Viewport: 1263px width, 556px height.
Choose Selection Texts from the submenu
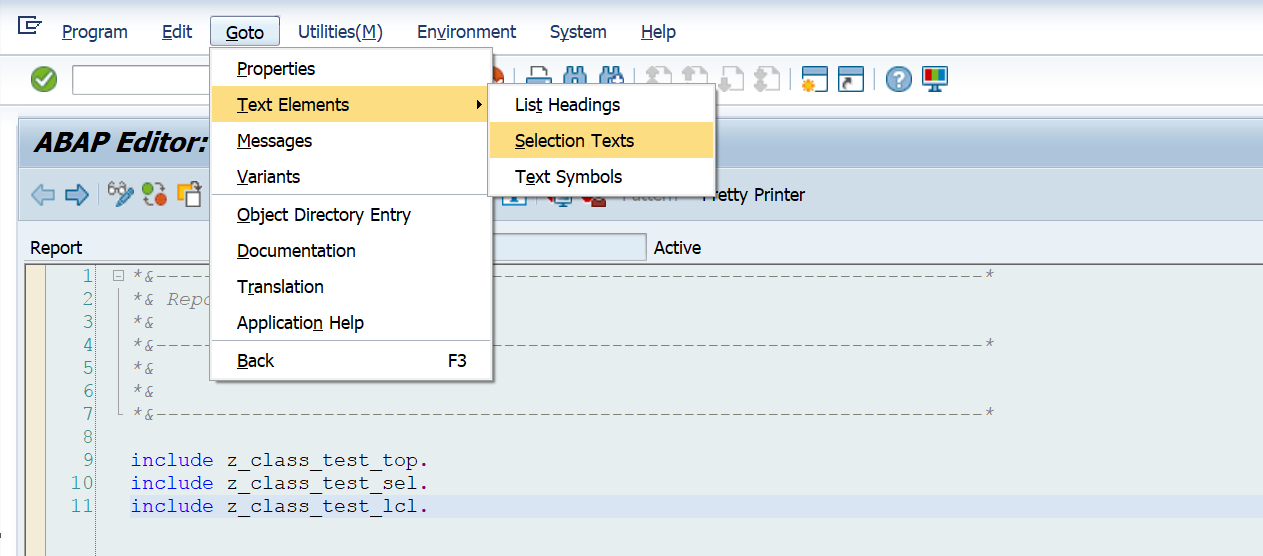click(x=602, y=141)
